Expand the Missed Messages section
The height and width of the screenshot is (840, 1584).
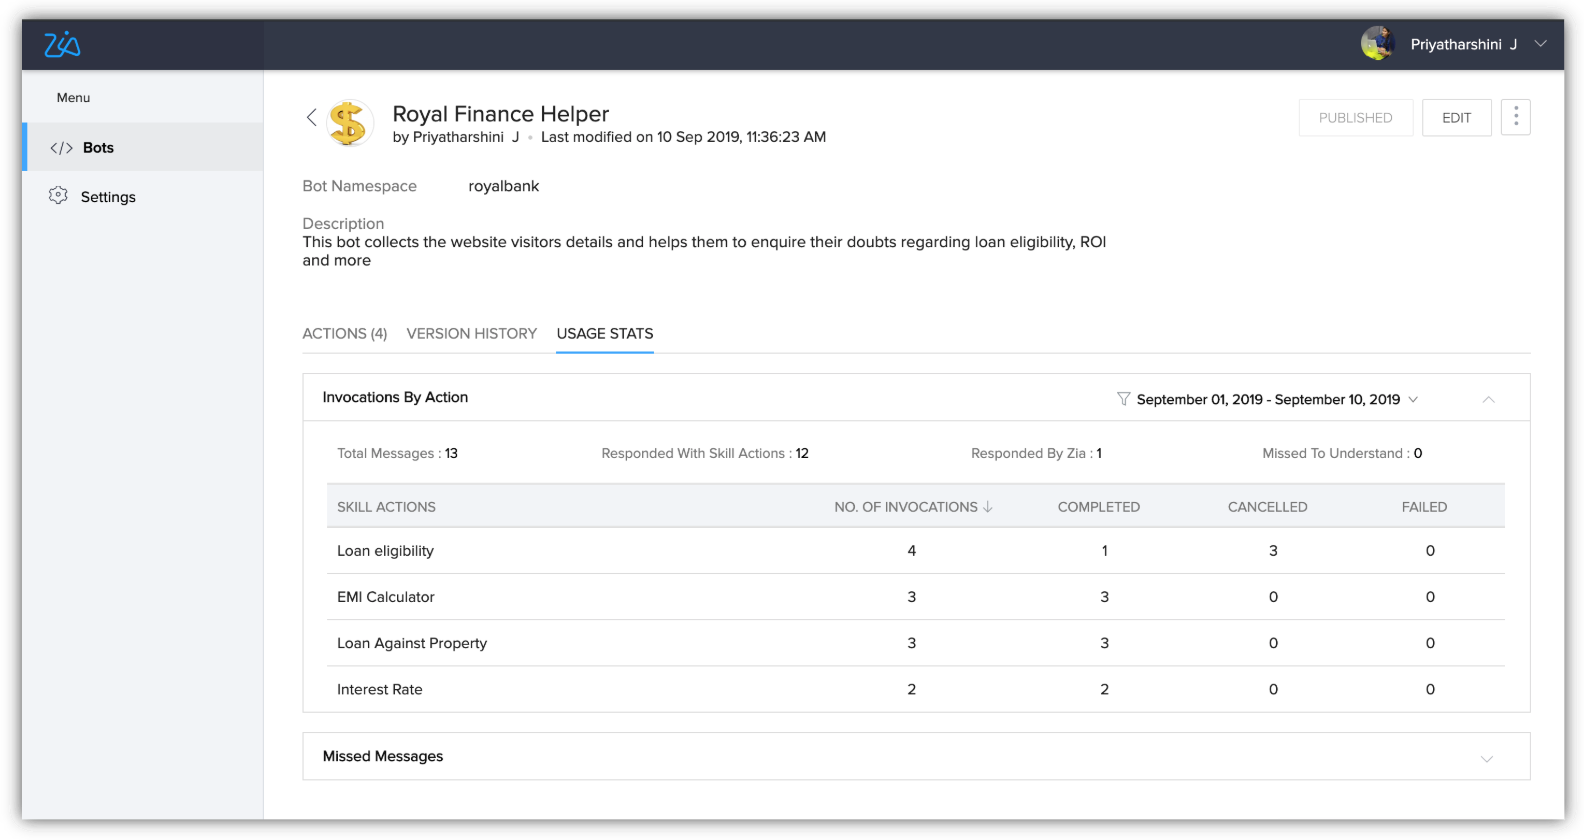point(1487,758)
